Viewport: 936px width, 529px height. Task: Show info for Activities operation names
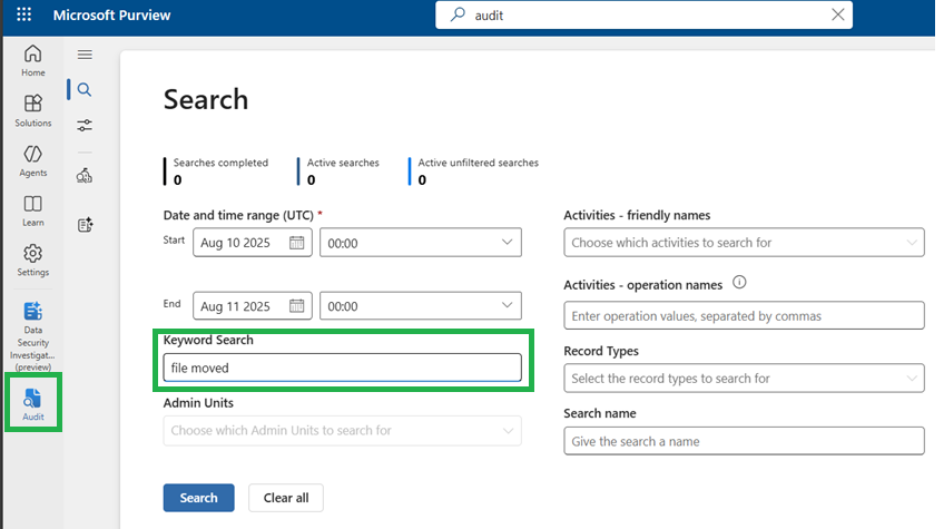pyautogui.click(x=739, y=282)
